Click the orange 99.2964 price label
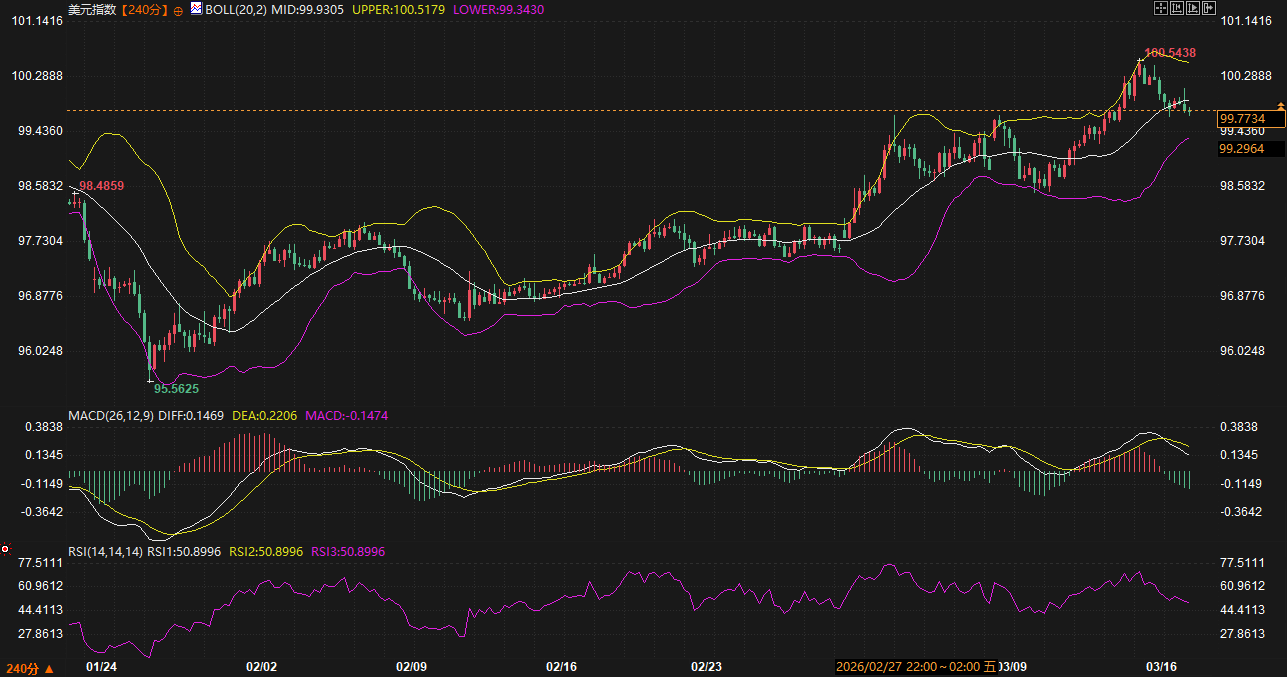The height and width of the screenshot is (677, 1287). pos(1241,149)
